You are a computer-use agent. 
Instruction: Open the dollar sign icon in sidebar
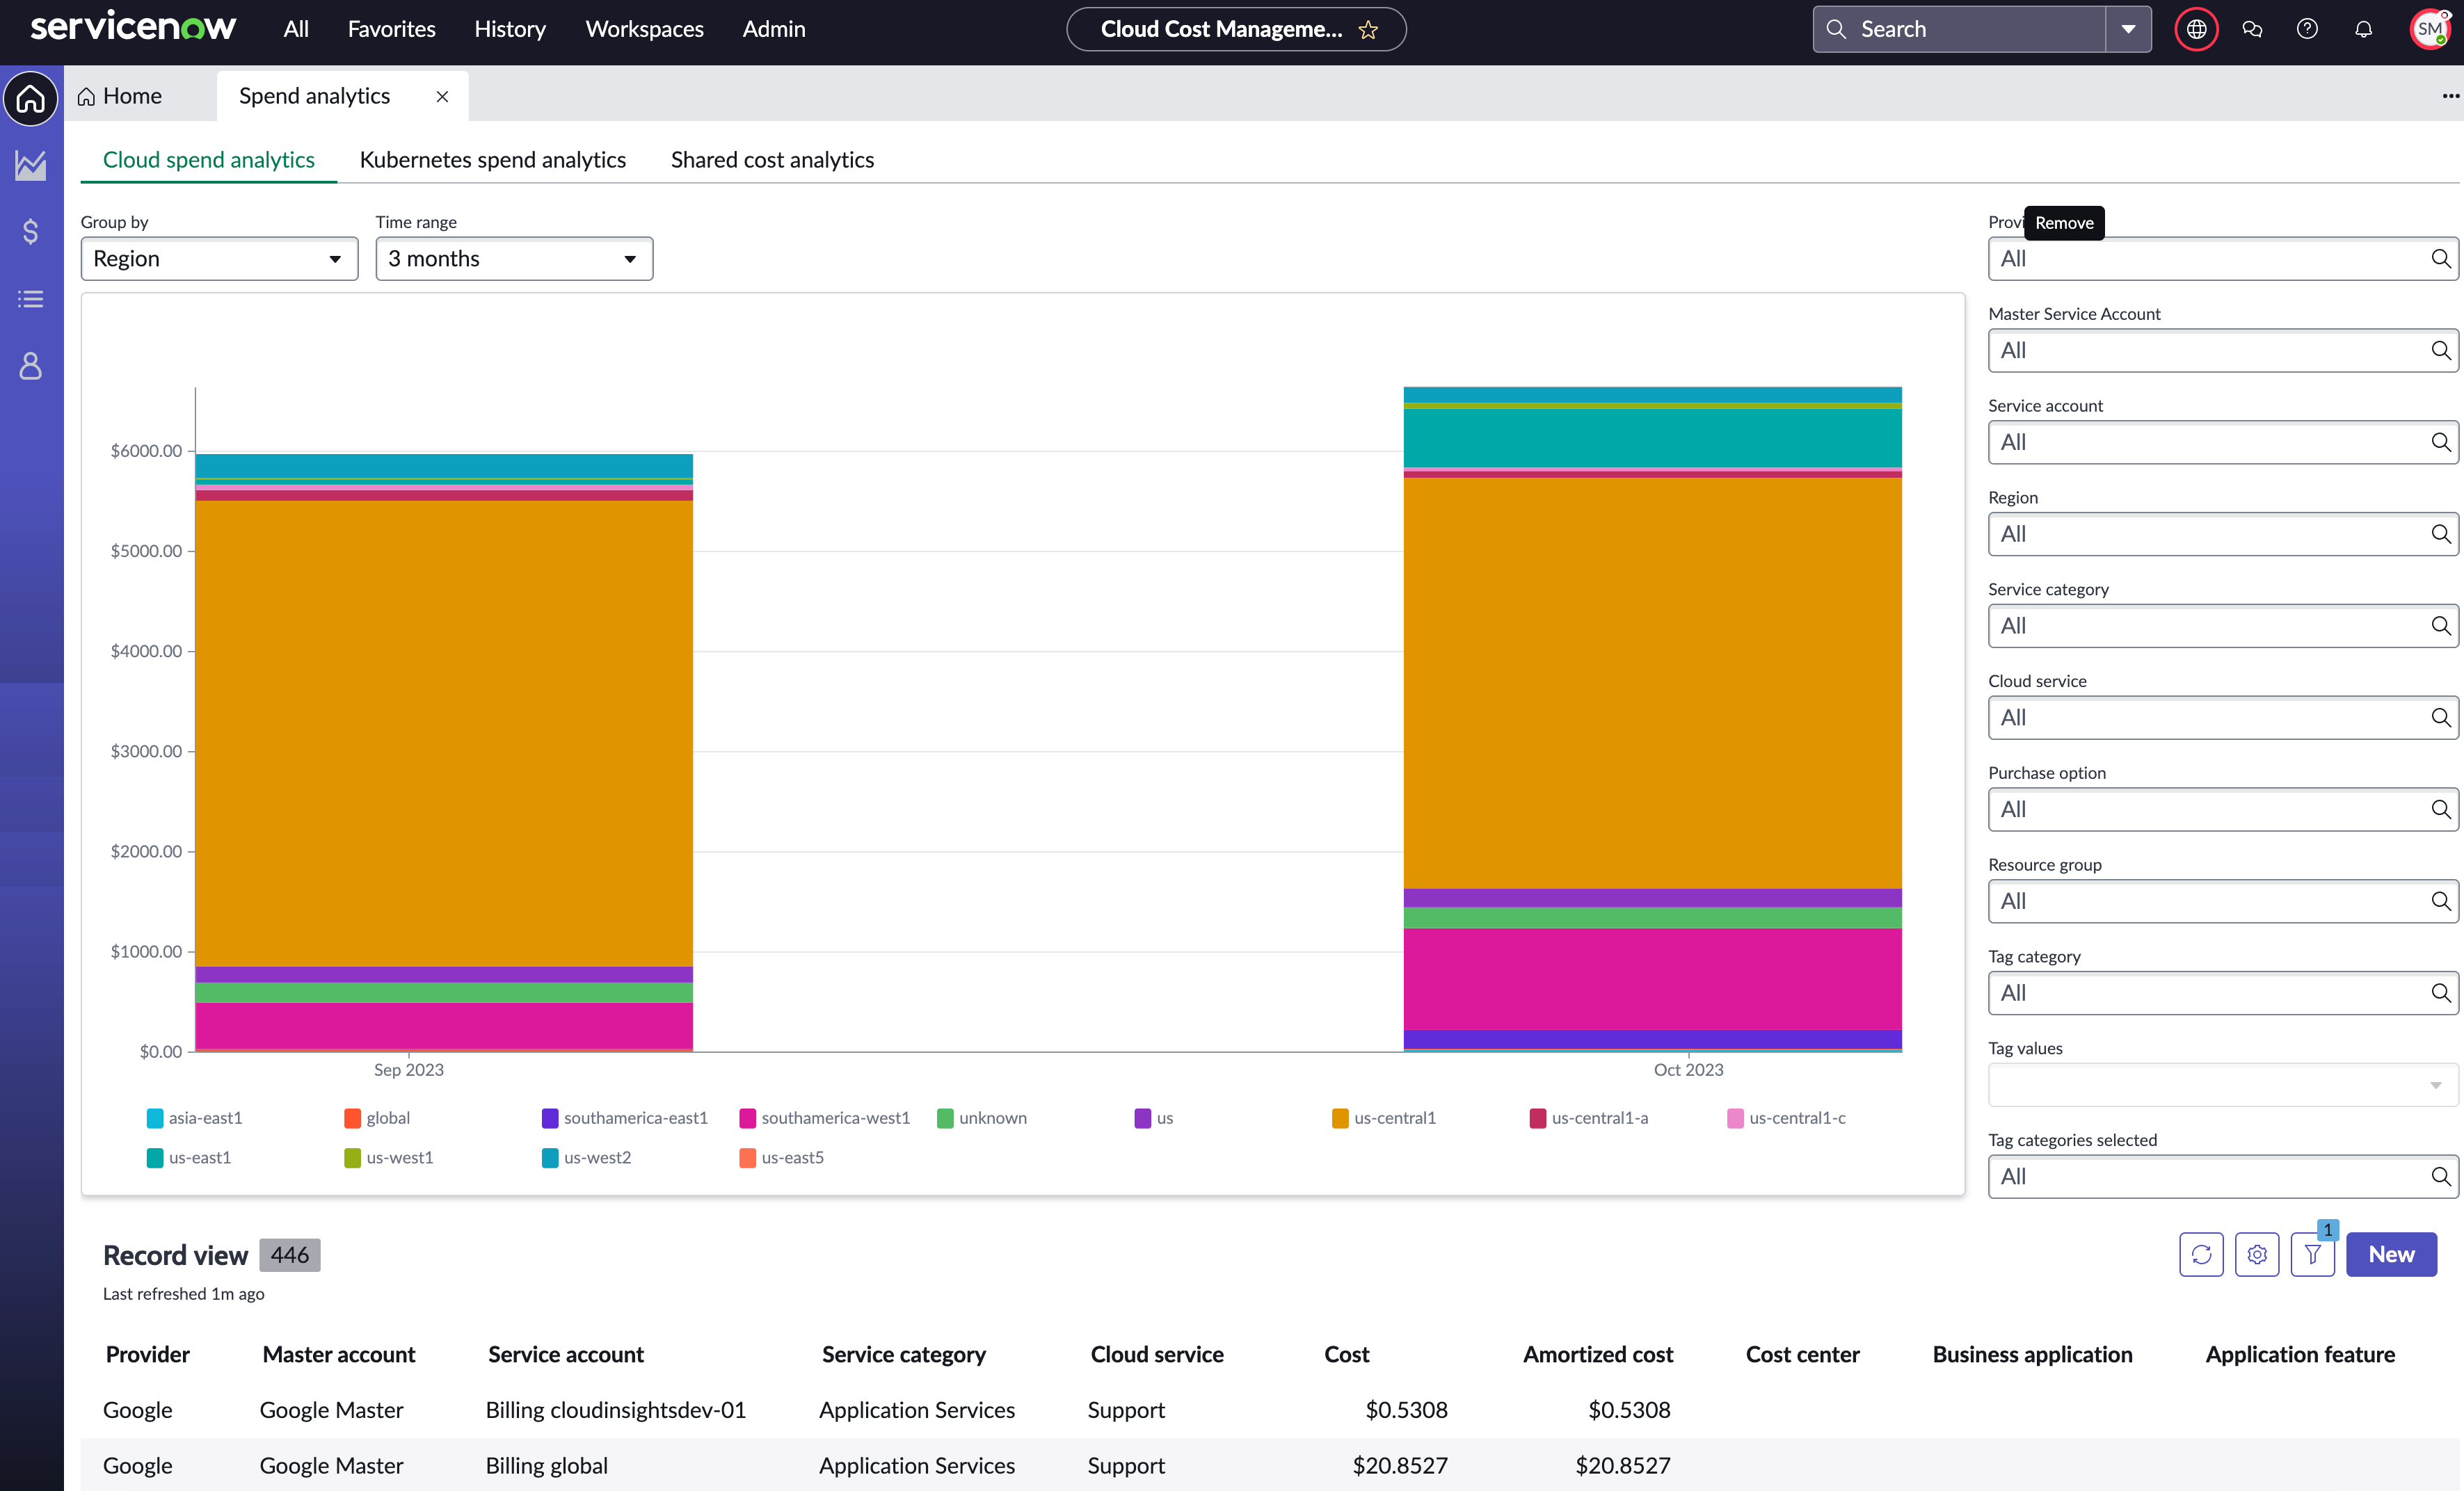click(x=31, y=231)
